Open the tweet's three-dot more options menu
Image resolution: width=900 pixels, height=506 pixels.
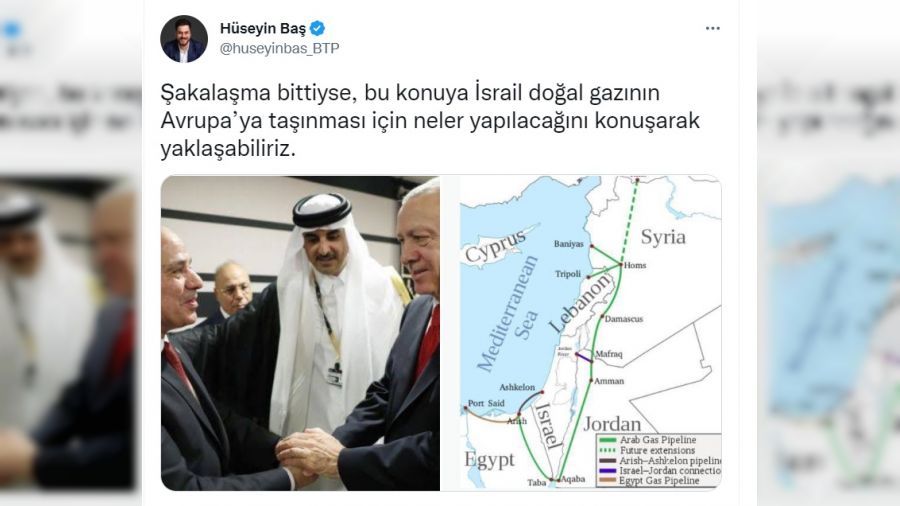coord(712,28)
